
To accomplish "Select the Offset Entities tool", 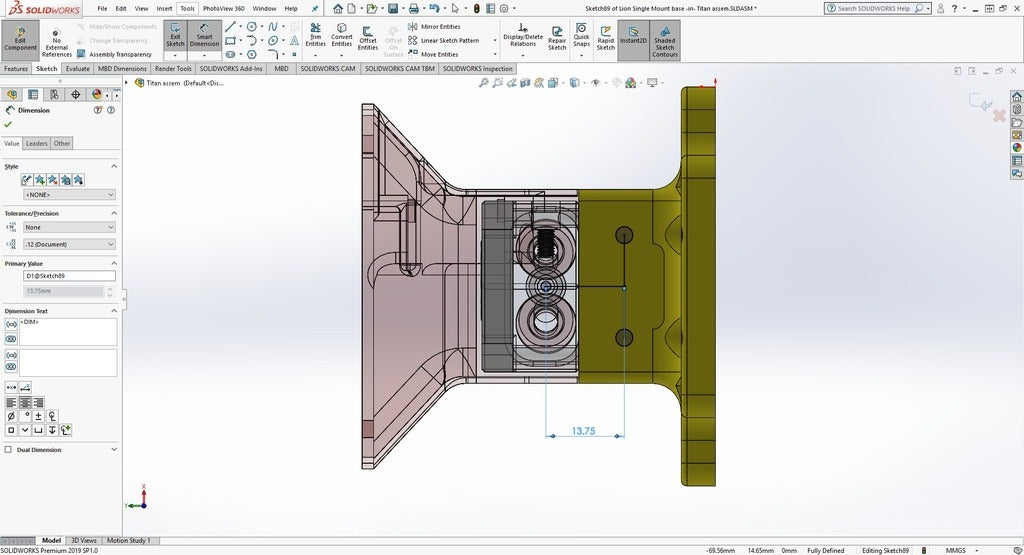I will pos(368,39).
